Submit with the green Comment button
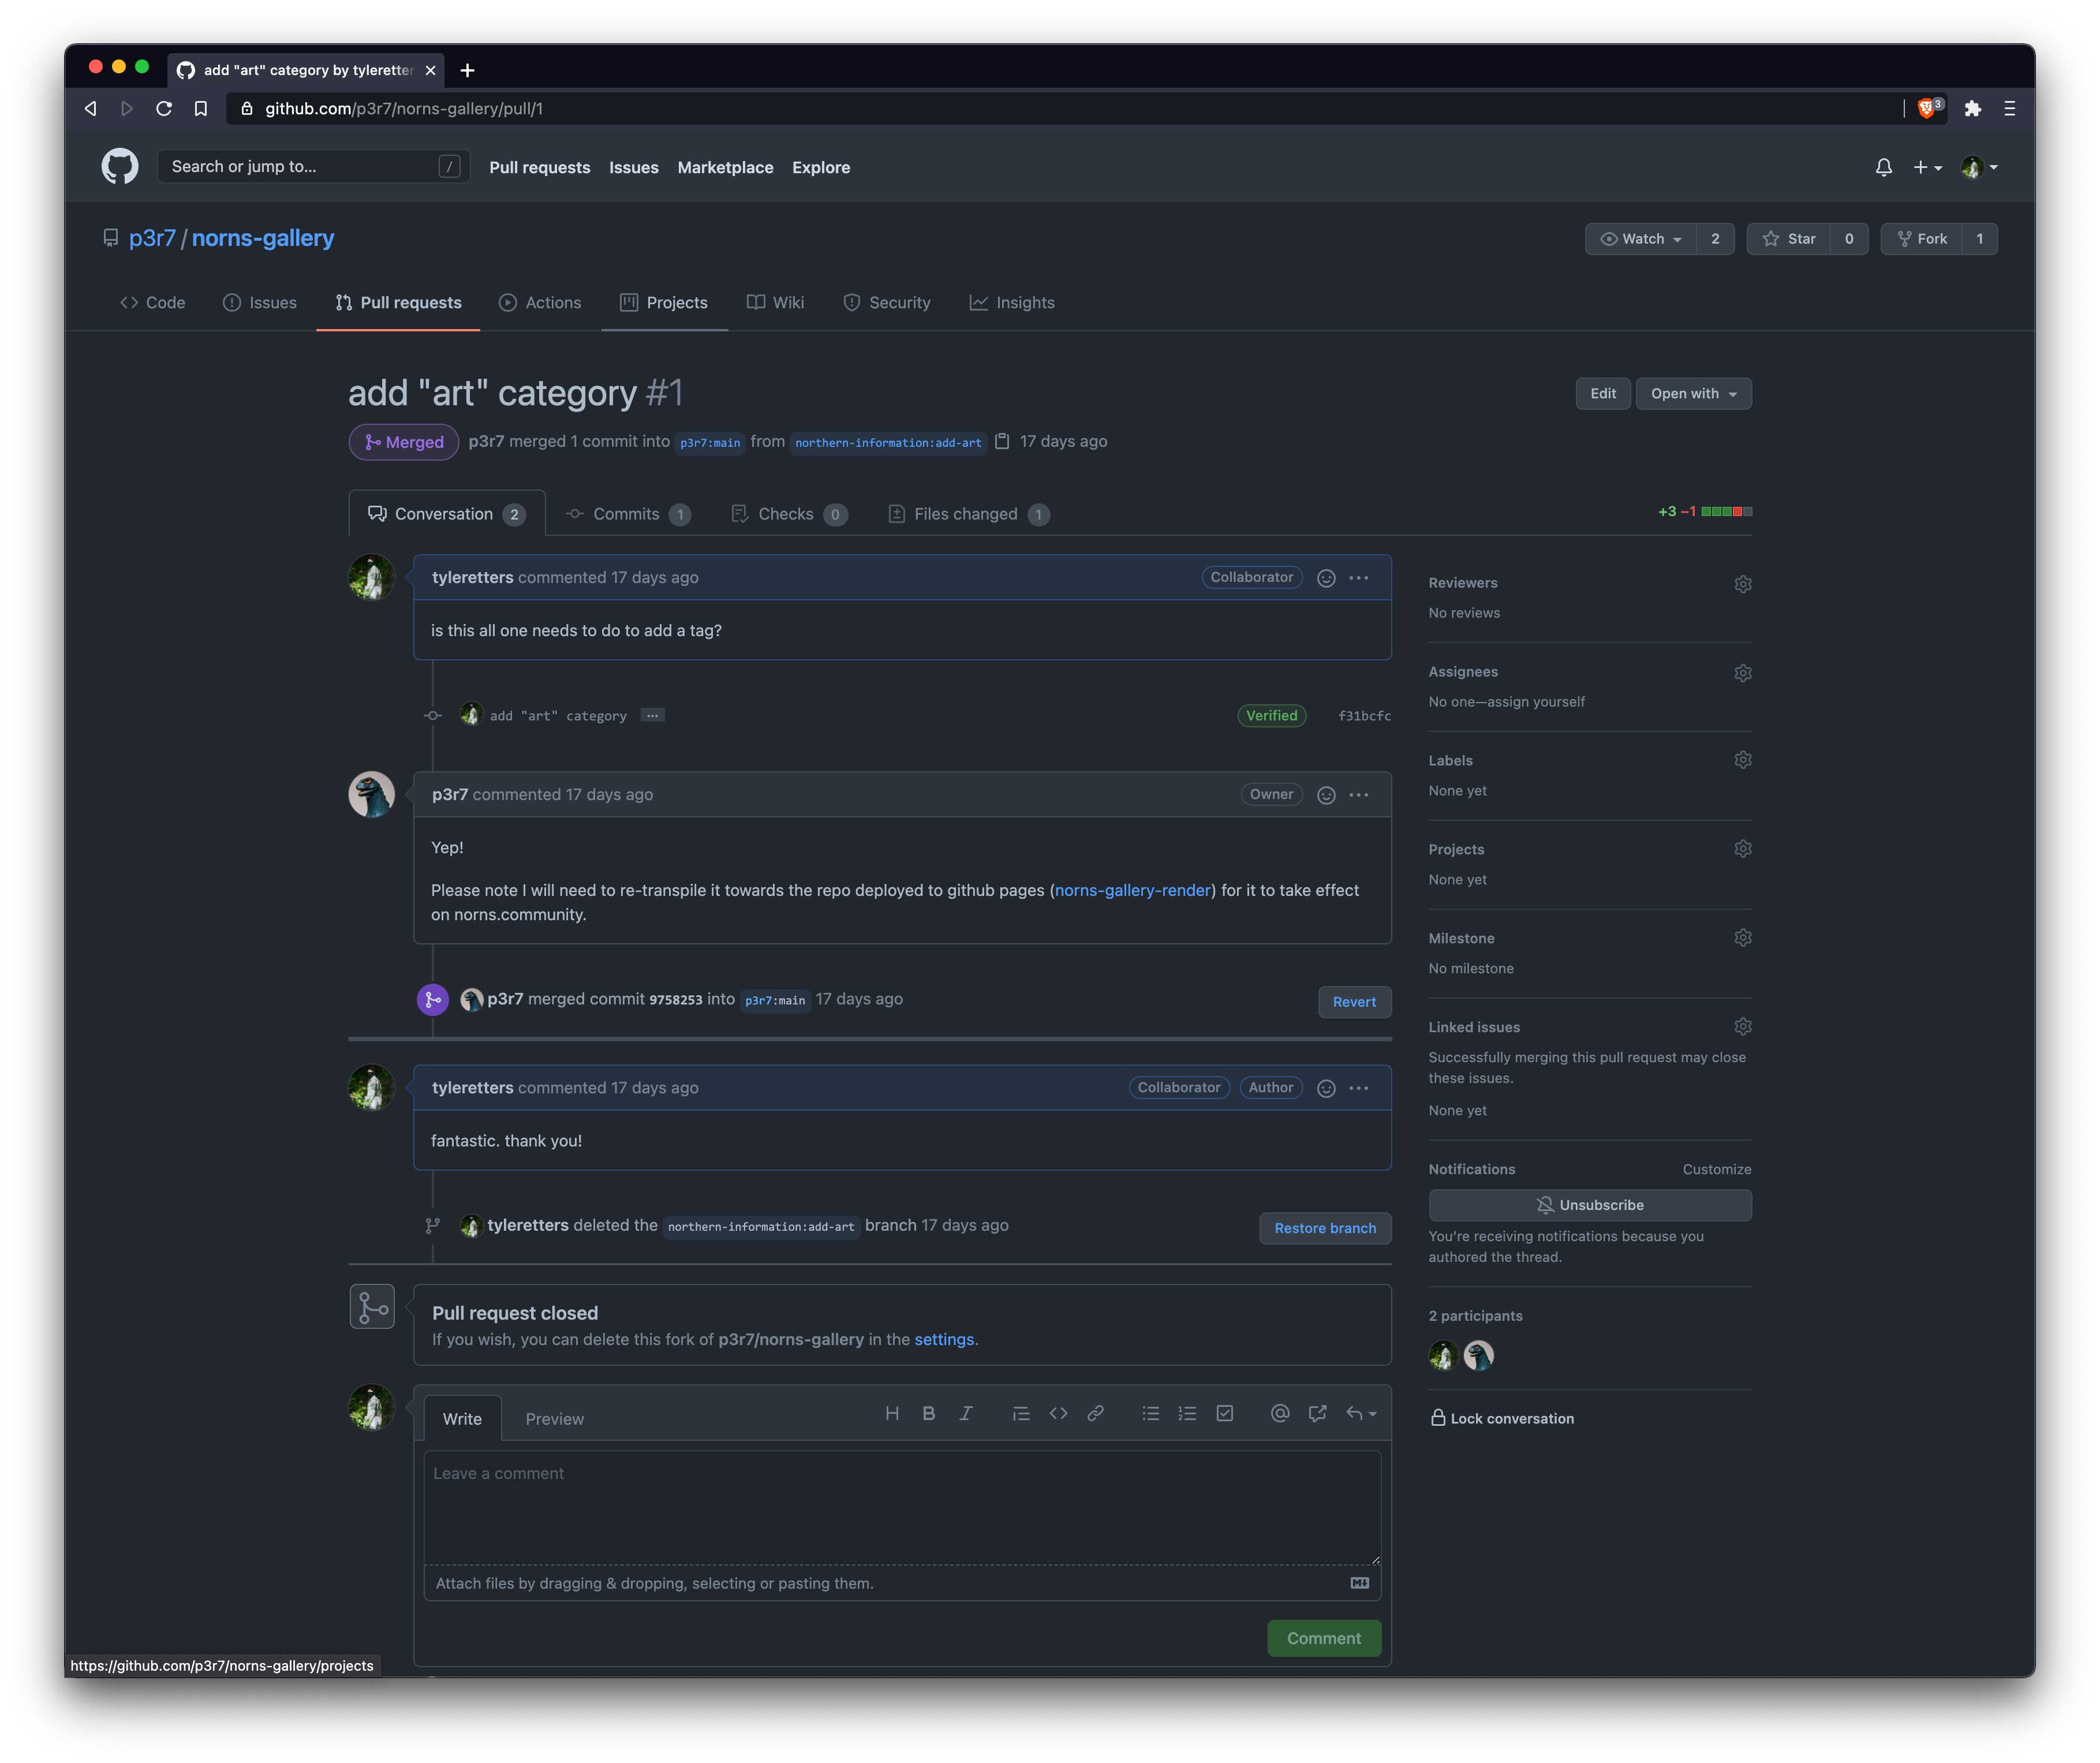The image size is (2100, 1763). tap(1324, 1638)
